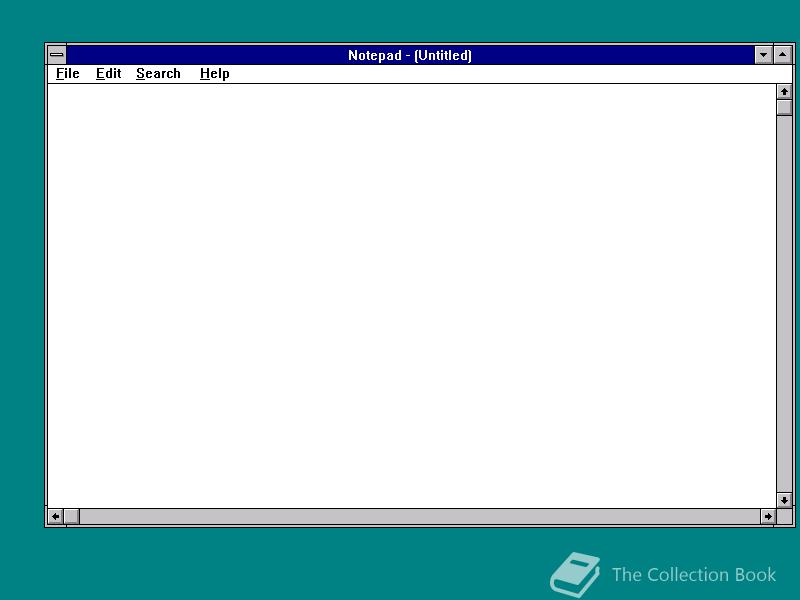Click the vertical scrollbar track
The width and height of the screenshot is (800, 600).
[784, 304]
